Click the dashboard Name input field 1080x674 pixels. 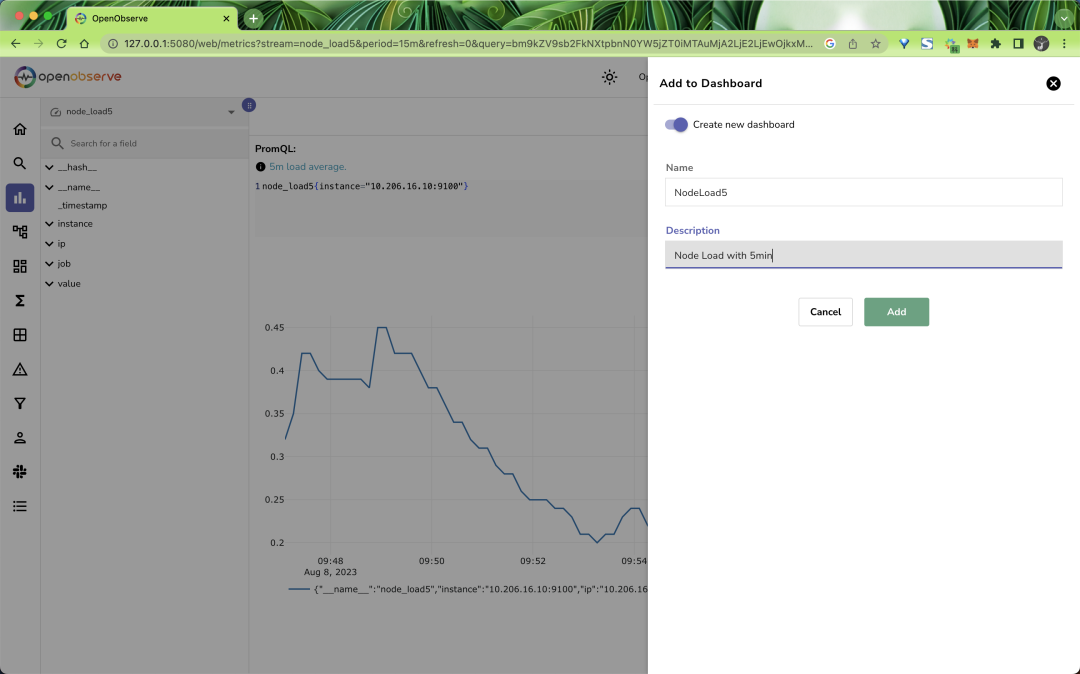863,192
